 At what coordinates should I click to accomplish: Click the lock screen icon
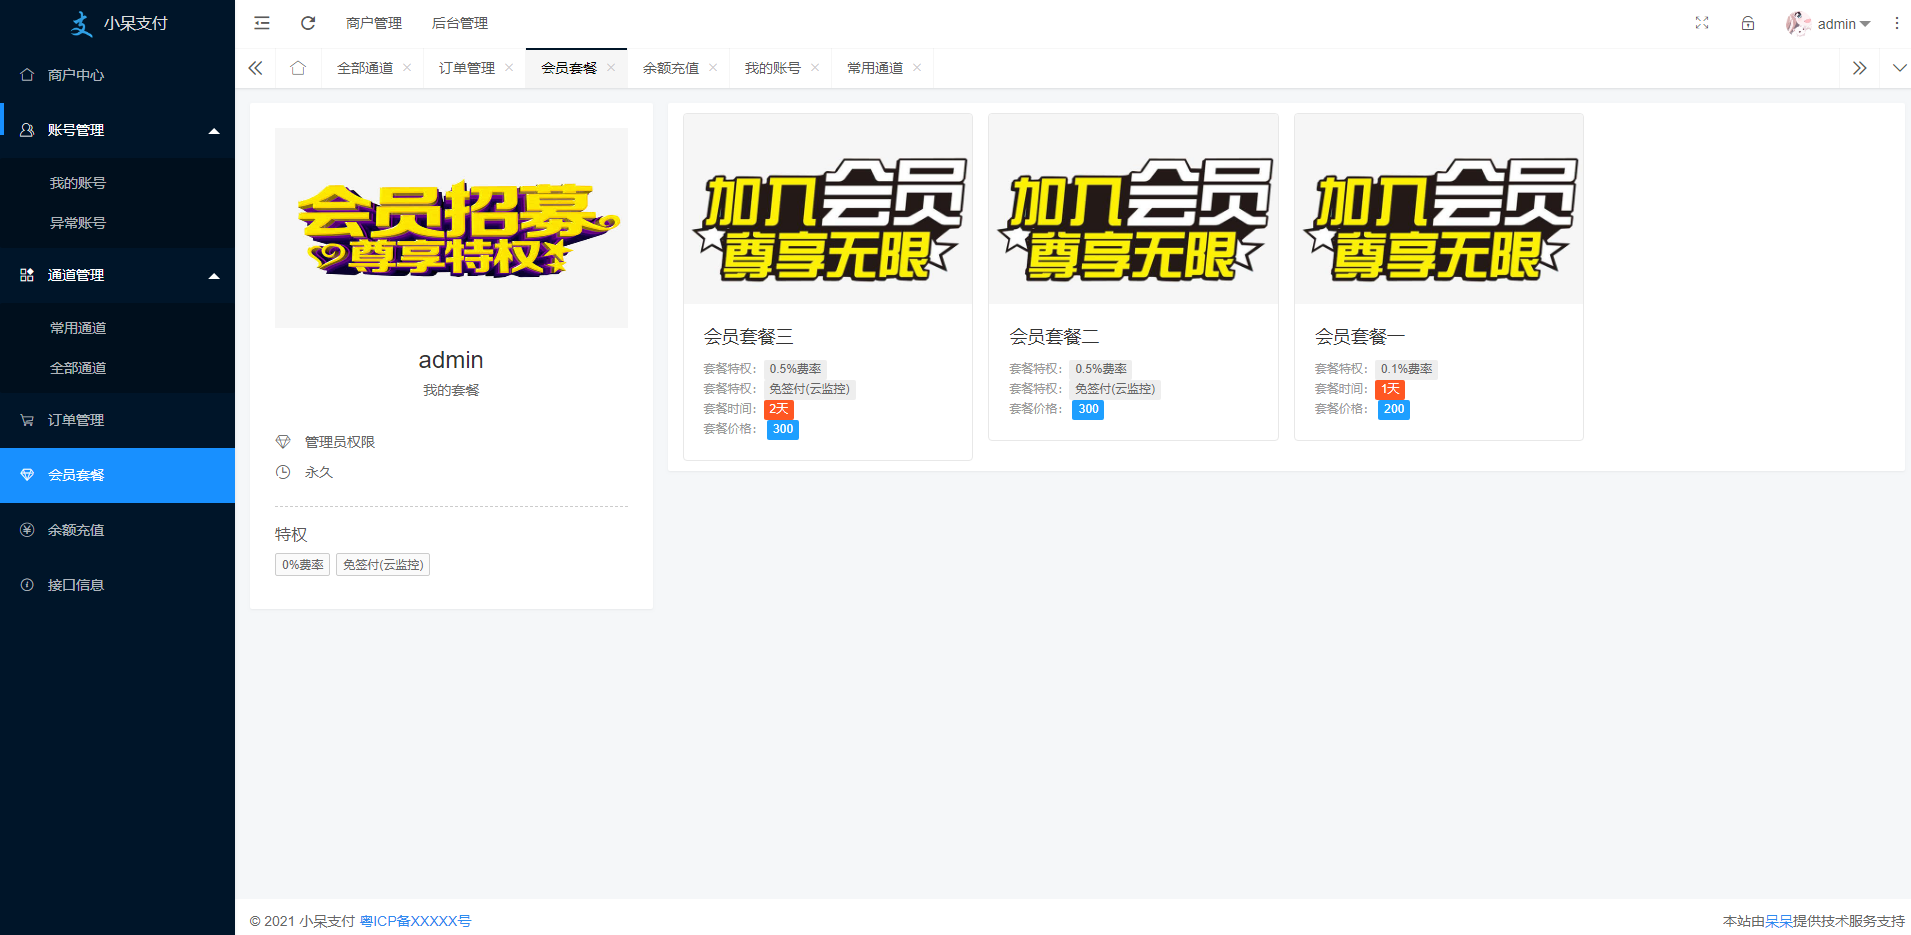pos(1748,23)
